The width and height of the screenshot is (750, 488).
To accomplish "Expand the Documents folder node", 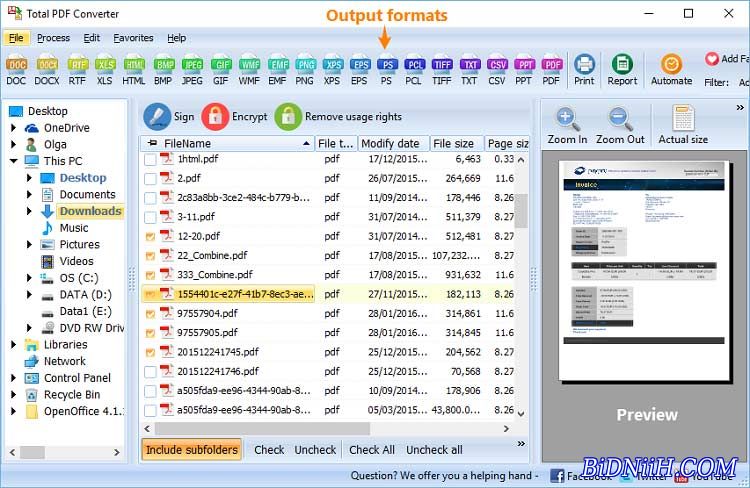I will (x=29, y=195).
